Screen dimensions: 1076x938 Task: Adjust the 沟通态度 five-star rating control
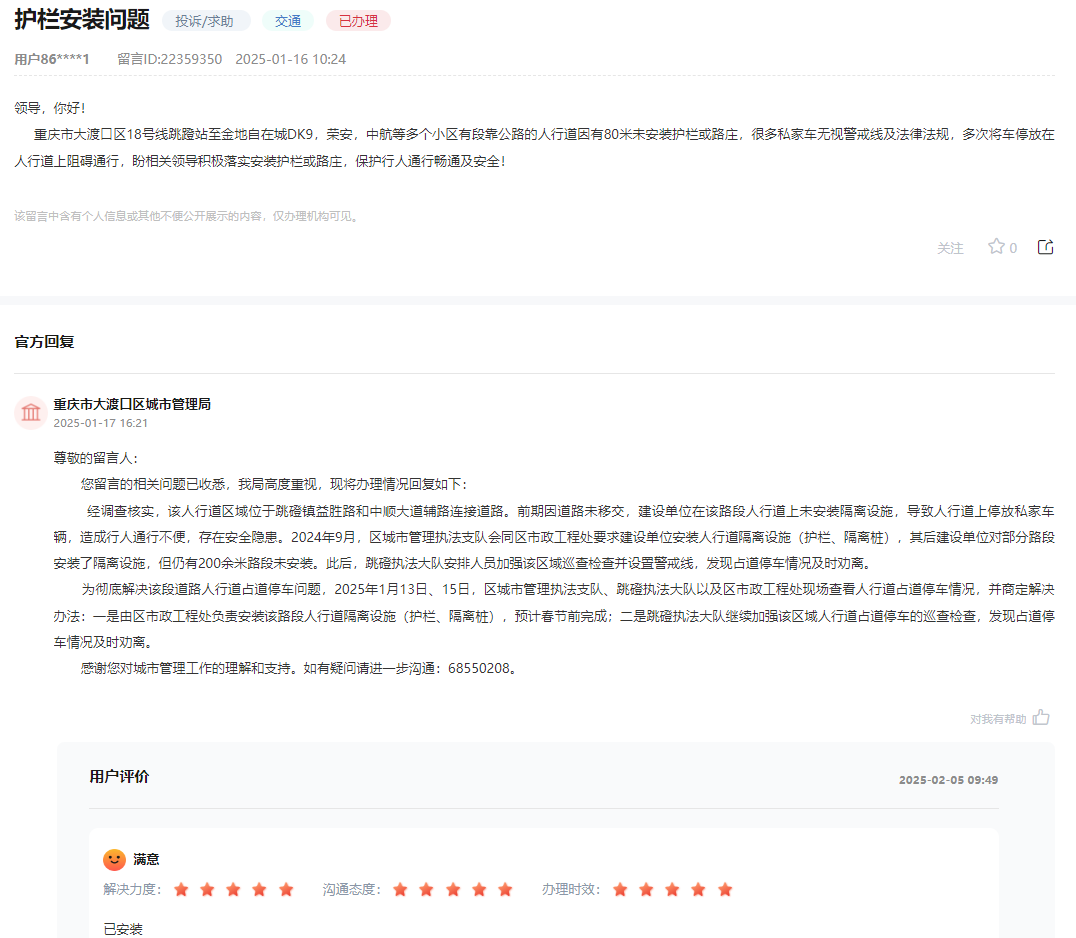[x=453, y=888]
